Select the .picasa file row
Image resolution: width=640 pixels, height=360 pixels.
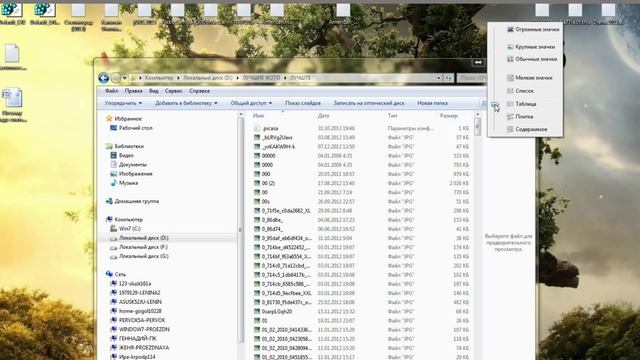pos(361,128)
